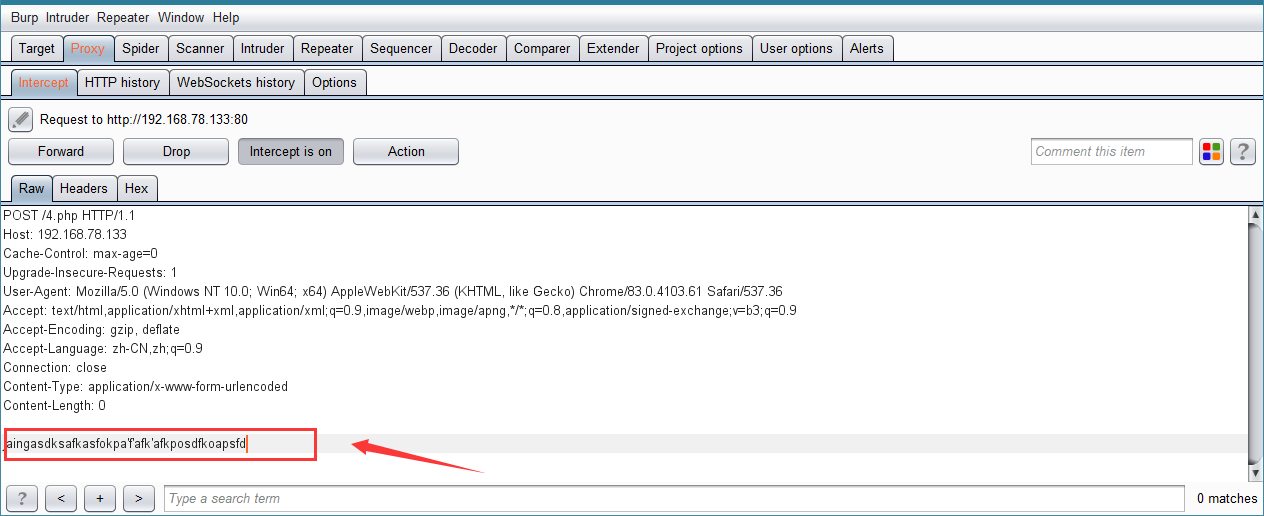Screen dimensions: 1264x516
Task: Click the search help question-mark button
Action: (x=22, y=498)
